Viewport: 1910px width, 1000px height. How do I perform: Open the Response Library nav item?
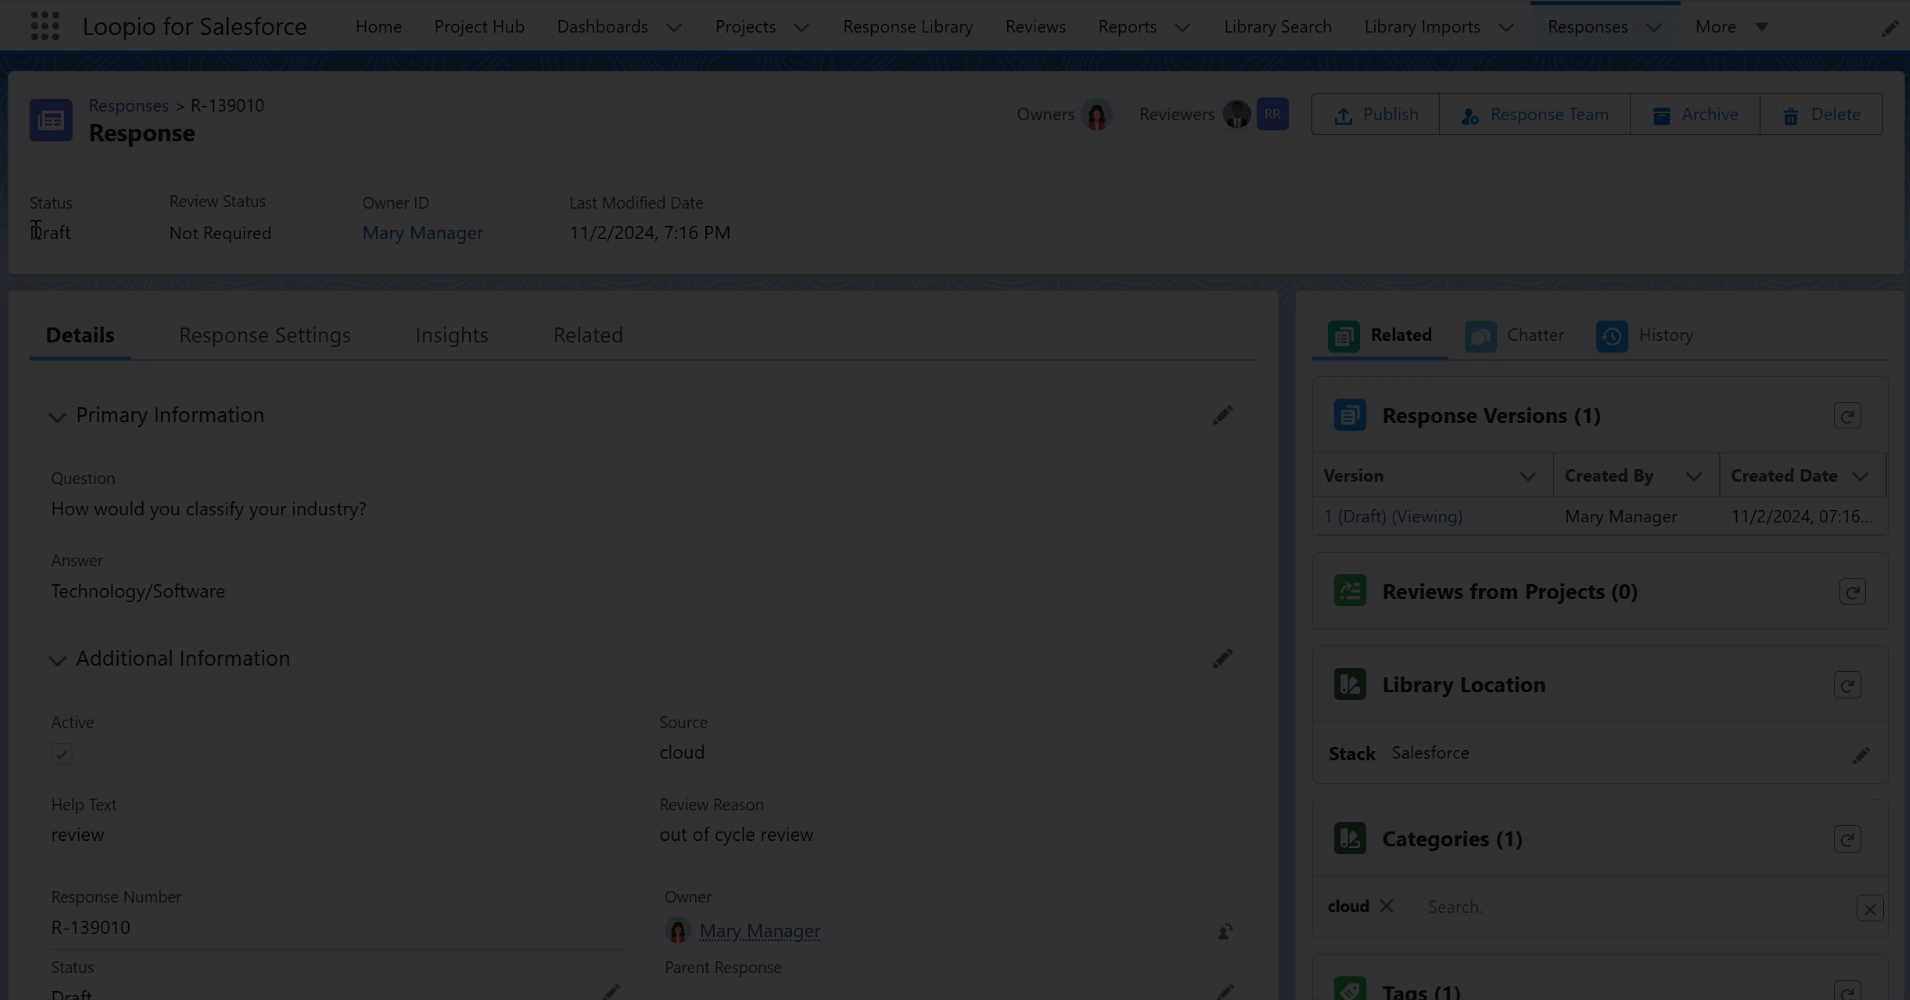(x=908, y=27)
